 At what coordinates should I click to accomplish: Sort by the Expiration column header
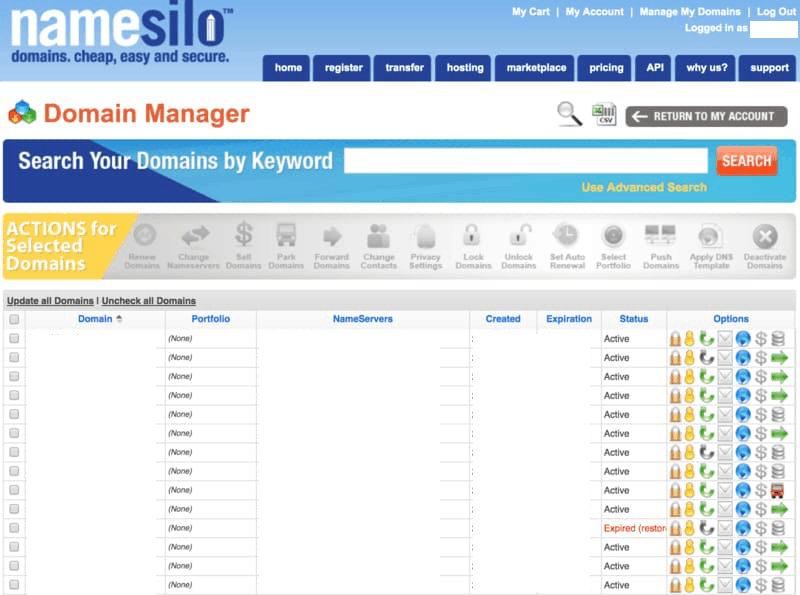[569, 319]
